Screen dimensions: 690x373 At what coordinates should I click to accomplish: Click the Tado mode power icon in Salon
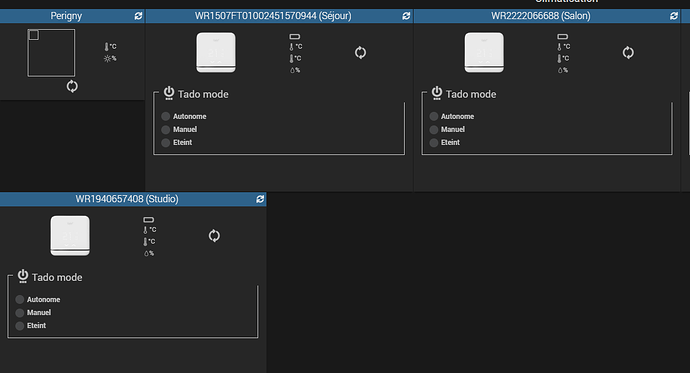437,93
